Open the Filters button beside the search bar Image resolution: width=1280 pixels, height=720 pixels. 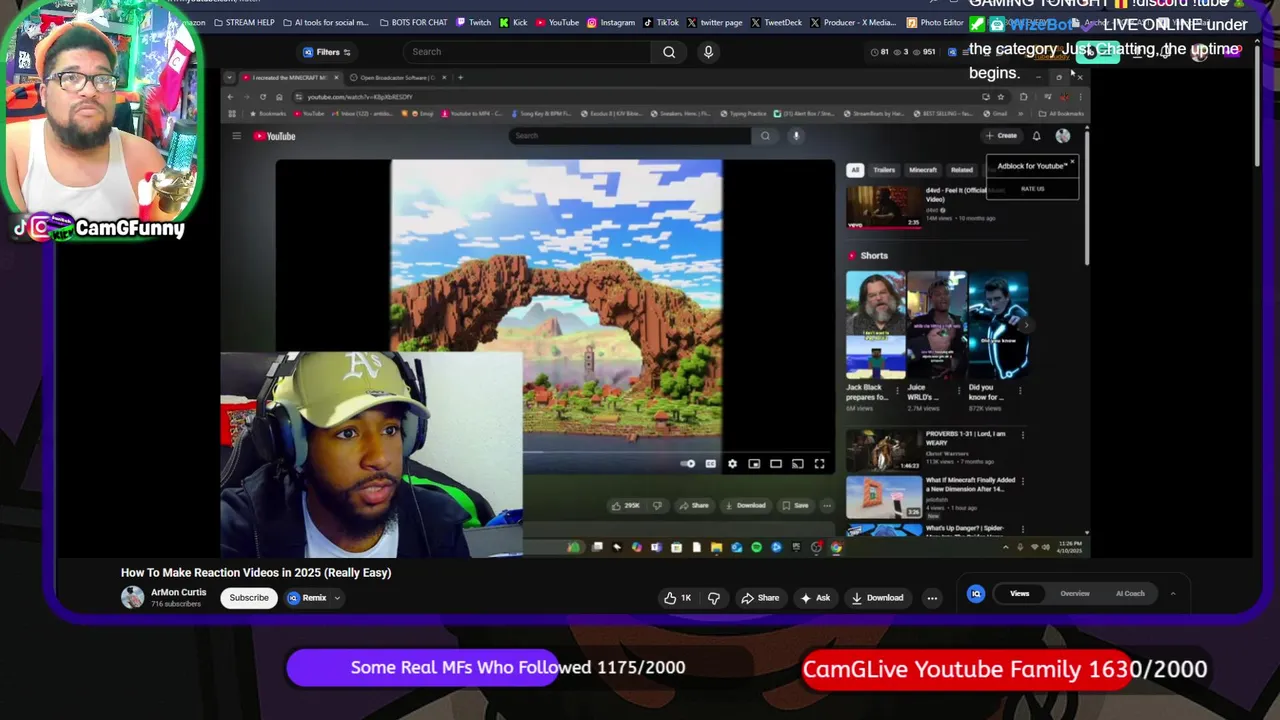[326, 52]
